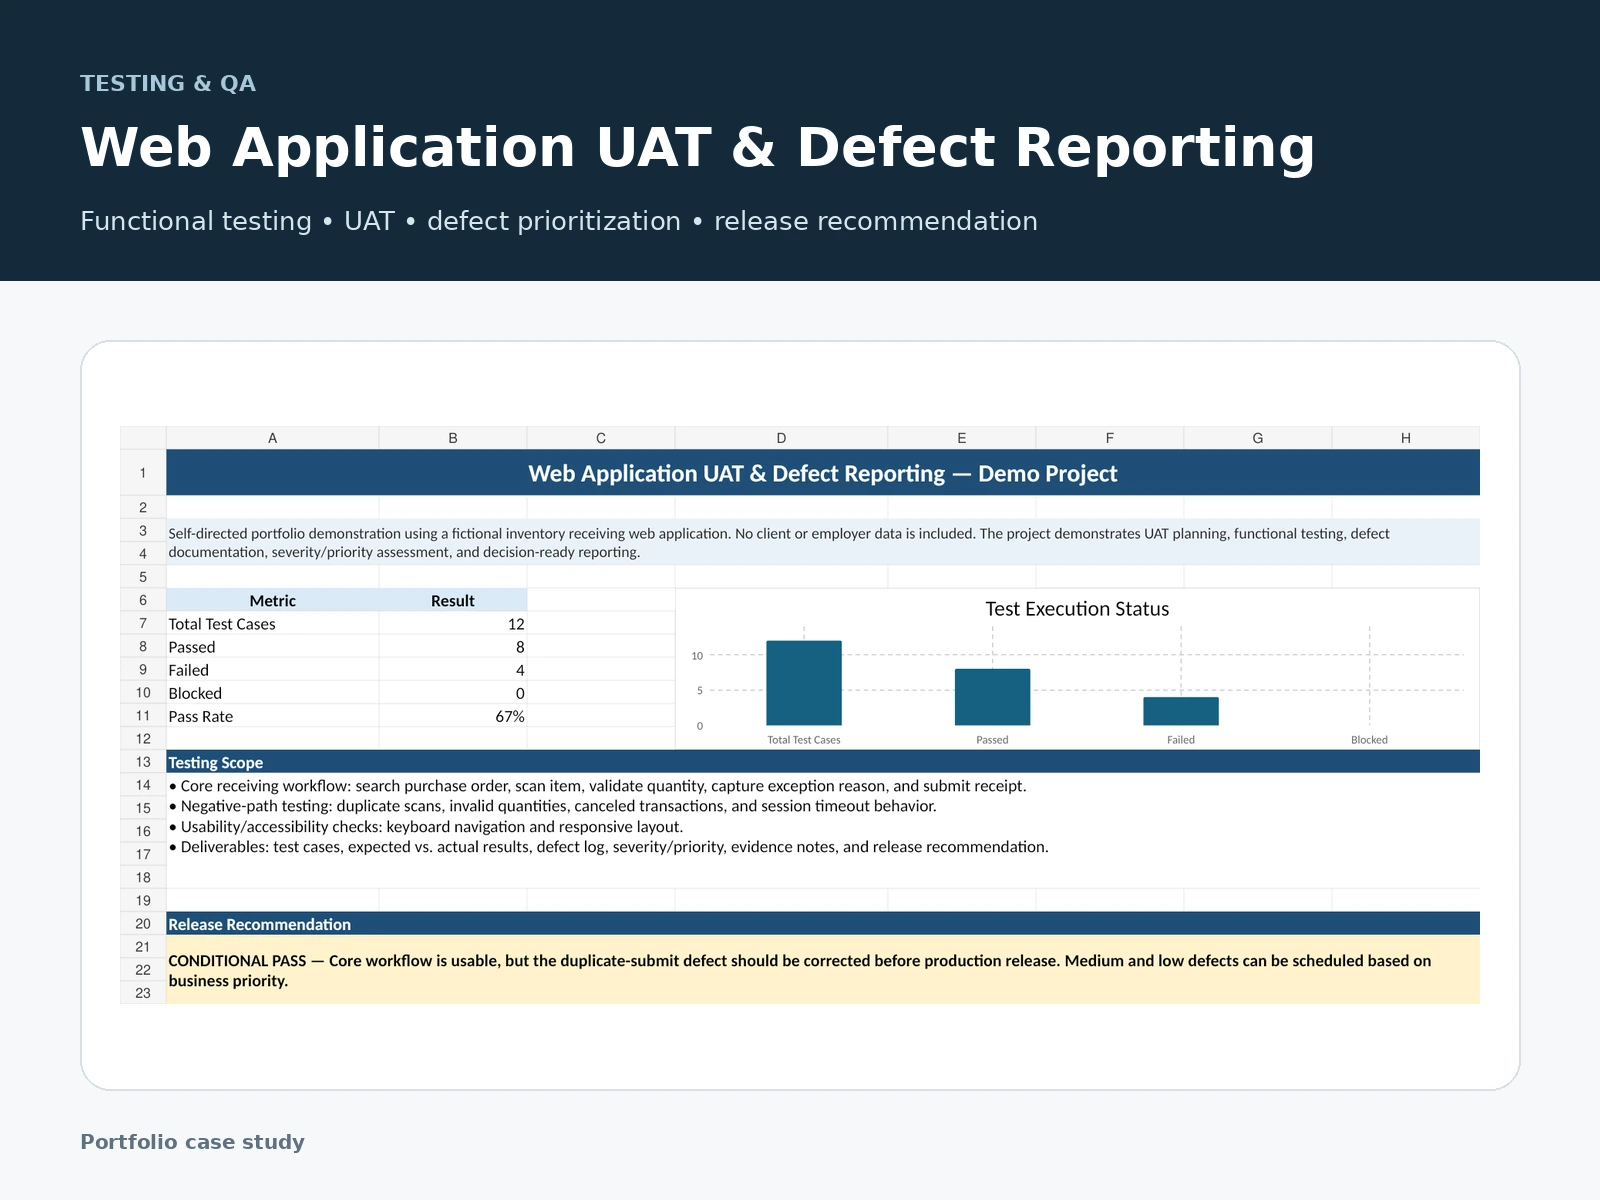Viewport: 1600px width, 1200px height.
Task: Select the Failed chart bar
Action: [x=1181, y=711]
